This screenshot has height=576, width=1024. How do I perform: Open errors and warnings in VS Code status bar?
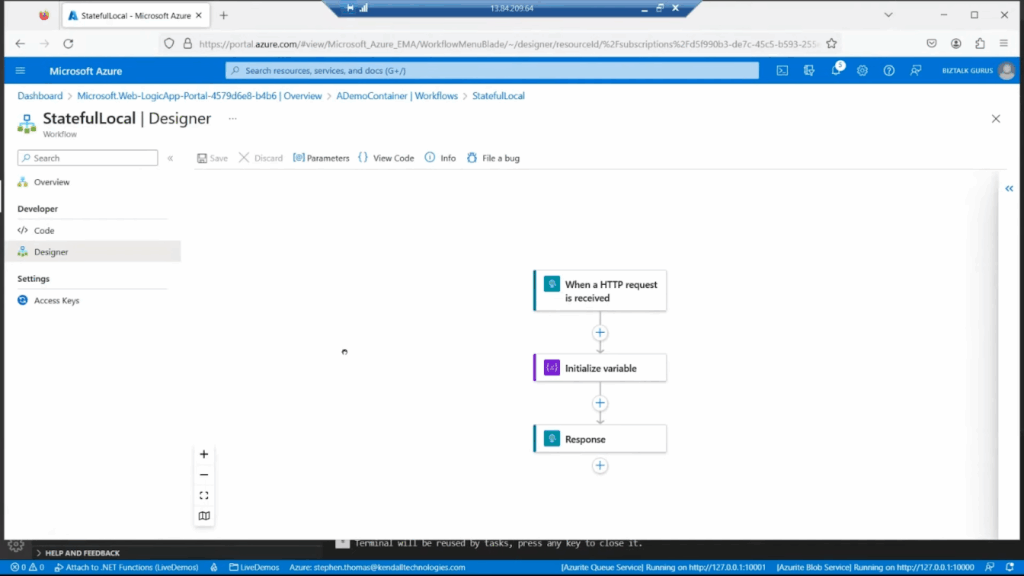[x=27, y=568]
